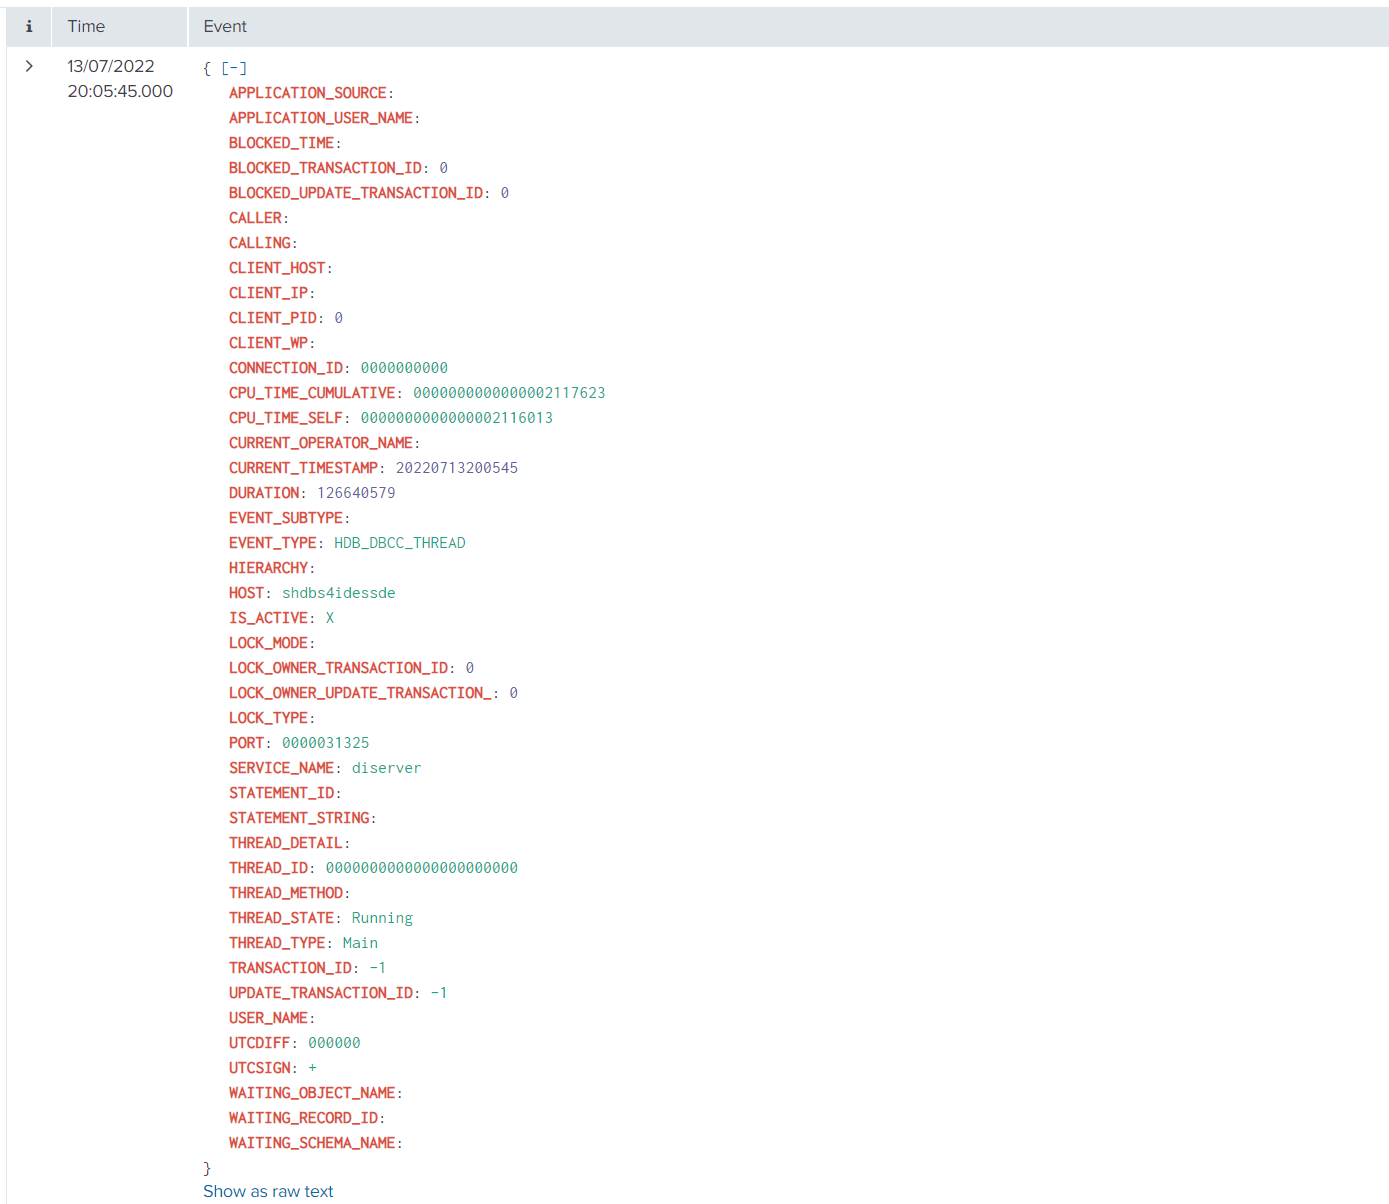The width and height of the screenshot is (1389, 1204).
Task: Select CPU_TIME_SELF value ending in 2116013
Action: pos(456,418)
